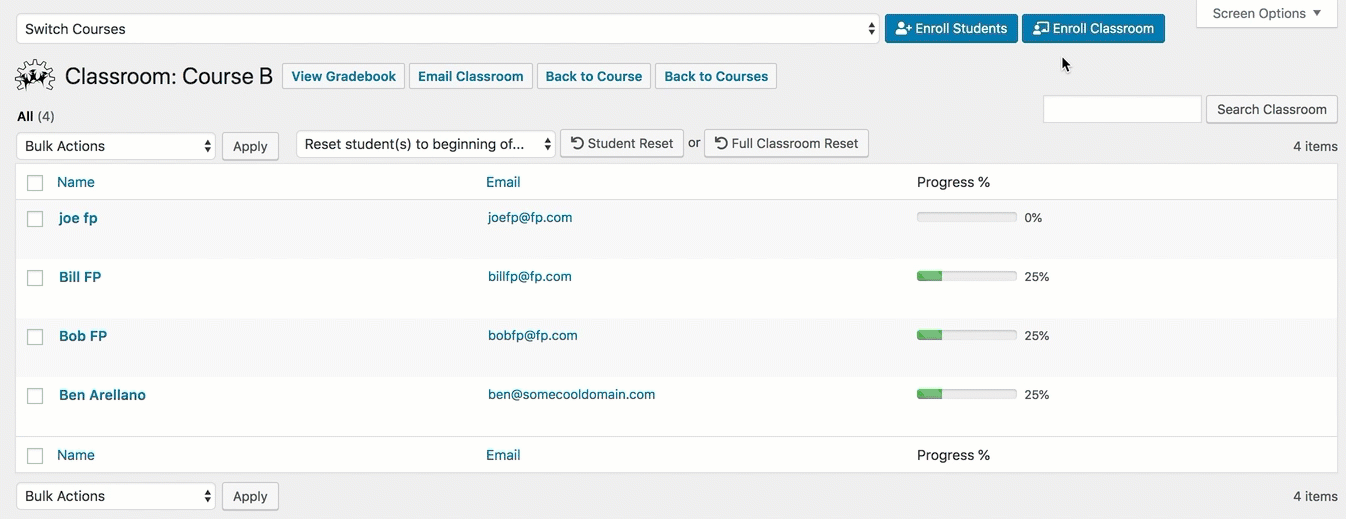
Task: Click the 'Classroom: Course B' heading
Action: [x=169, y=76]
